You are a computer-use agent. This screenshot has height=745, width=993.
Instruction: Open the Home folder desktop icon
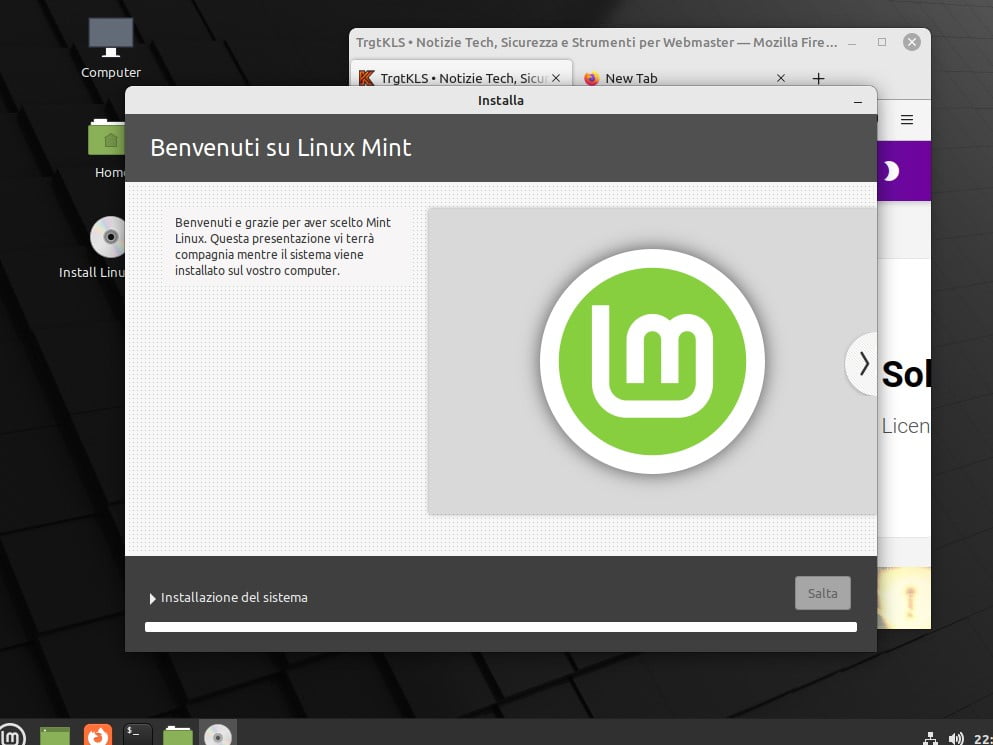point(108,138)
